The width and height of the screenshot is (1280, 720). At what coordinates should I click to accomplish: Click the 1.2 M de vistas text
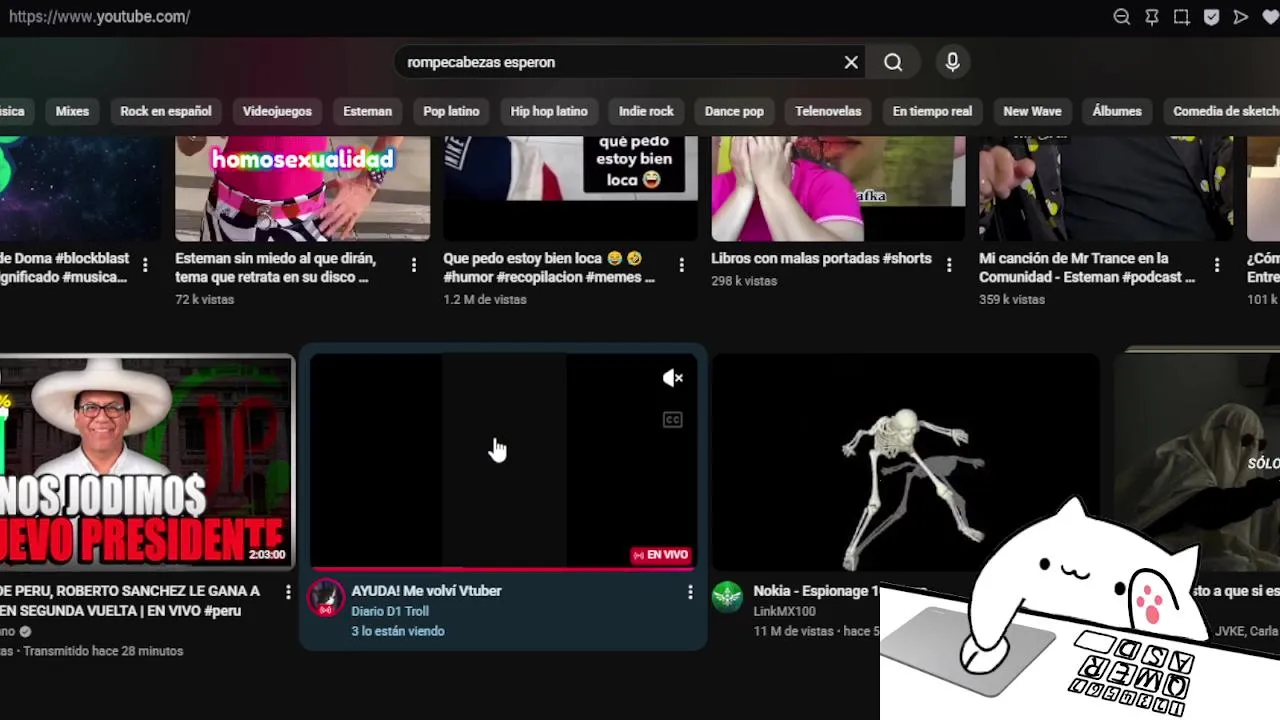485,299
